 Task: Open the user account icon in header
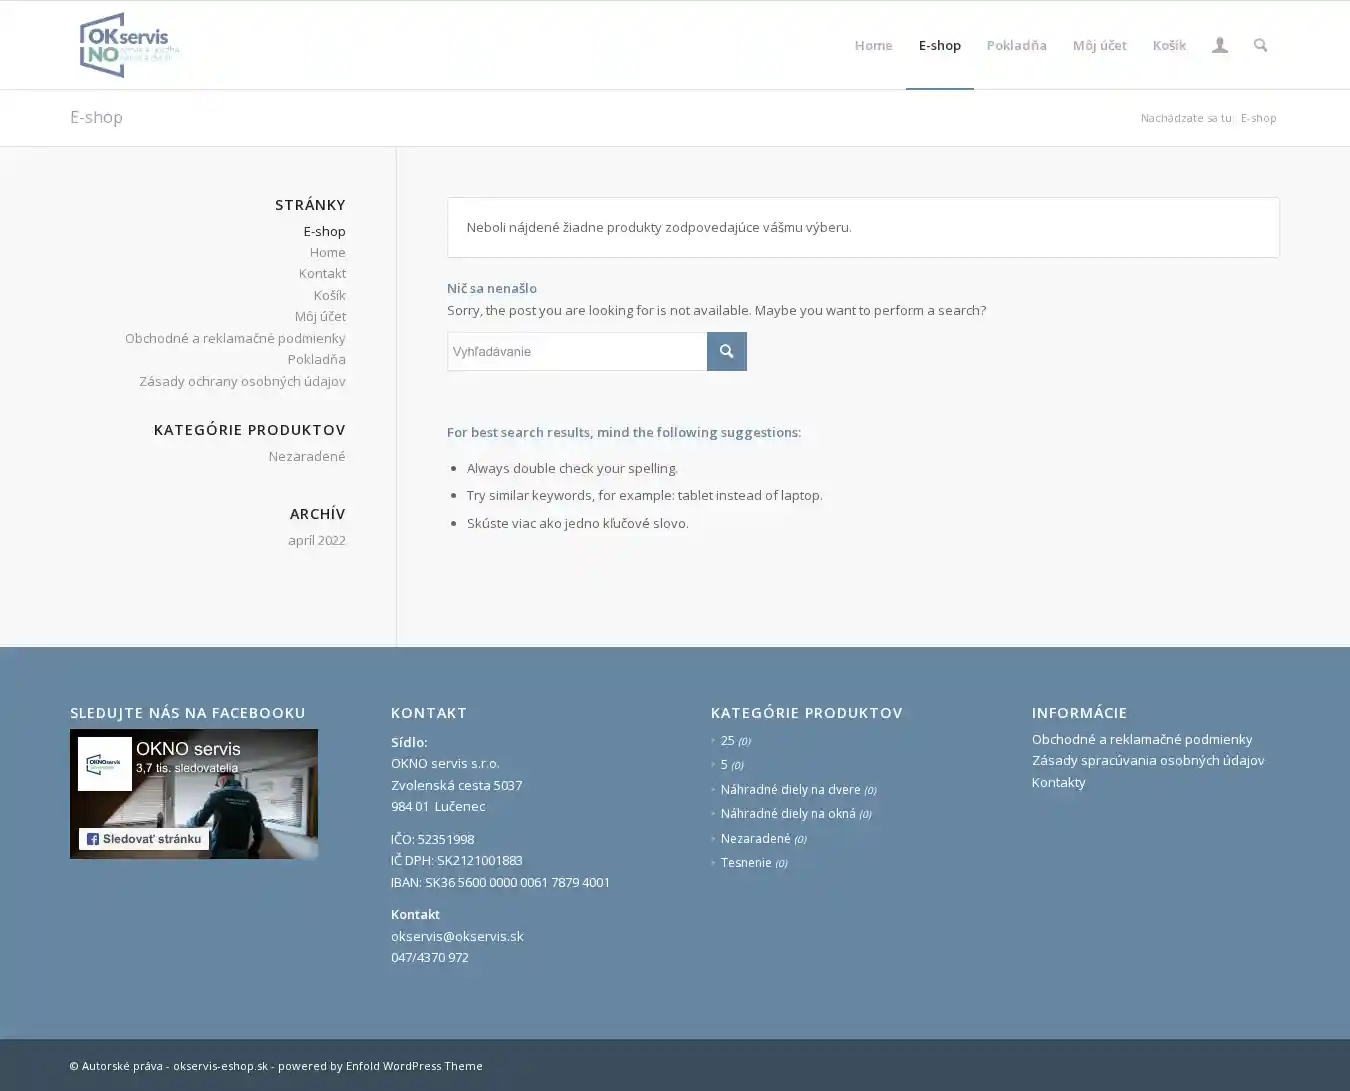1219,45
